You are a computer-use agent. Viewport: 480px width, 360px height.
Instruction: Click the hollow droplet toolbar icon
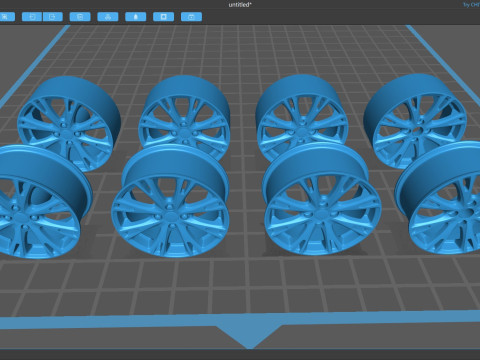(136, 17)
